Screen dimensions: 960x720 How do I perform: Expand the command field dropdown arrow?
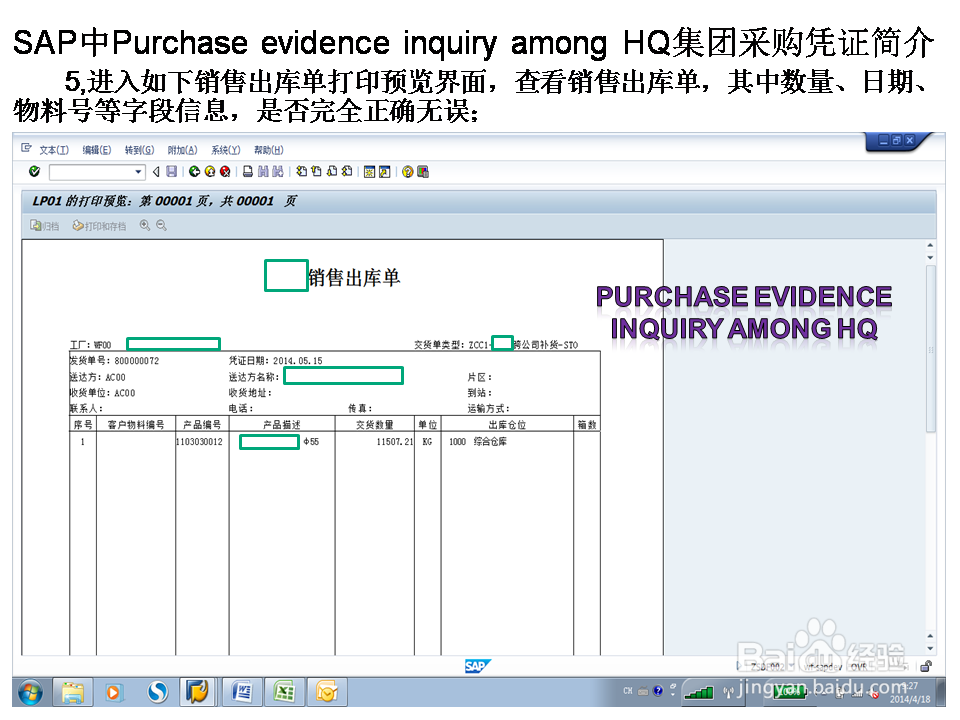point(139,171)
